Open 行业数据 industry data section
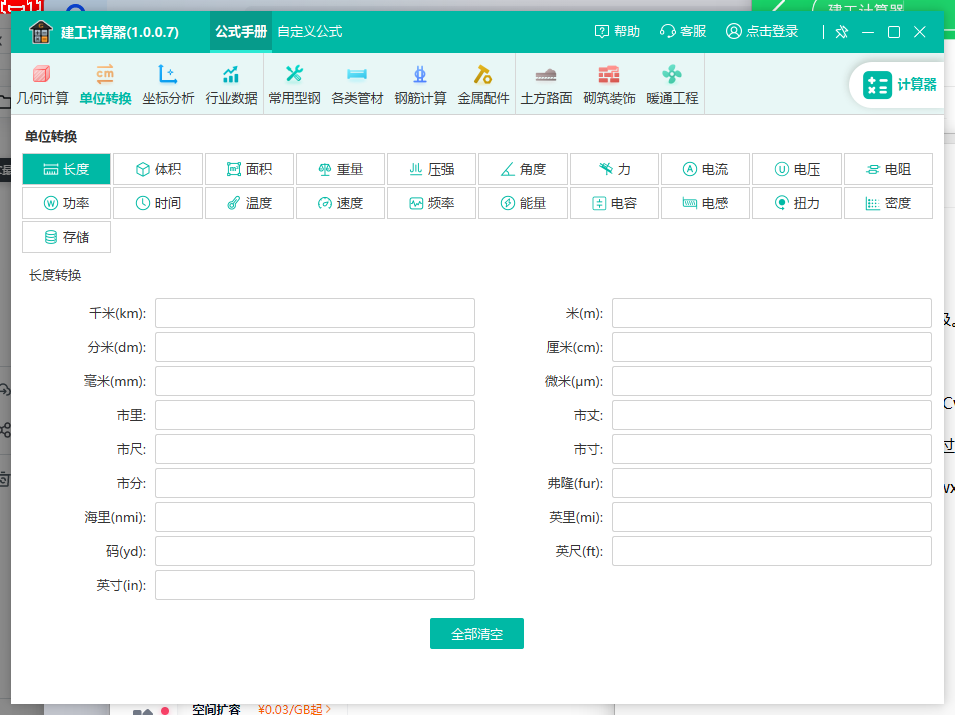Screen dimensions: 955x715 tap(231, 84)
